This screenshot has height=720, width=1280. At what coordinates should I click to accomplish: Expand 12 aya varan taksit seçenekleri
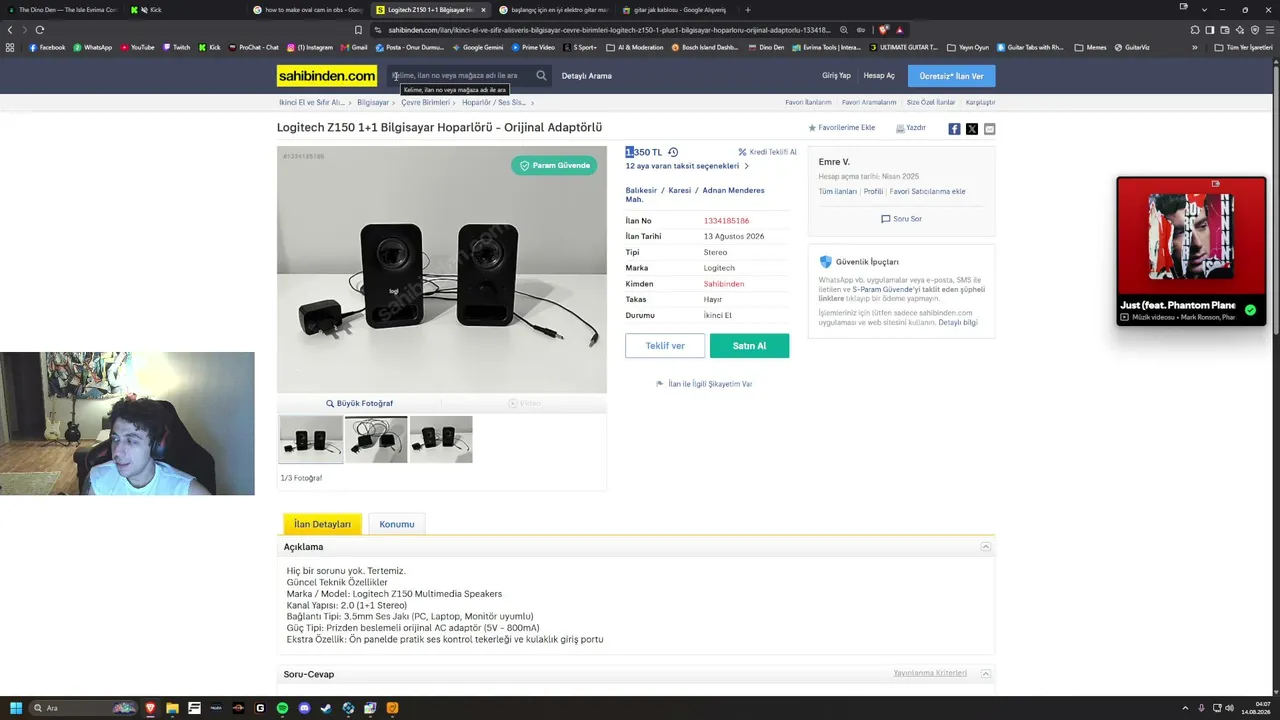tap(687, 166)
